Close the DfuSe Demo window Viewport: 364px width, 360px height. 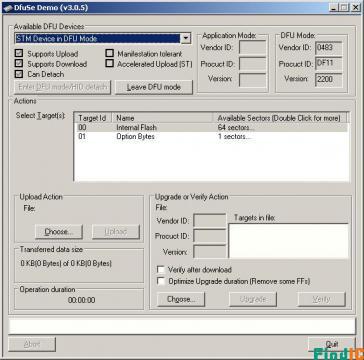(x=355, y=7)
